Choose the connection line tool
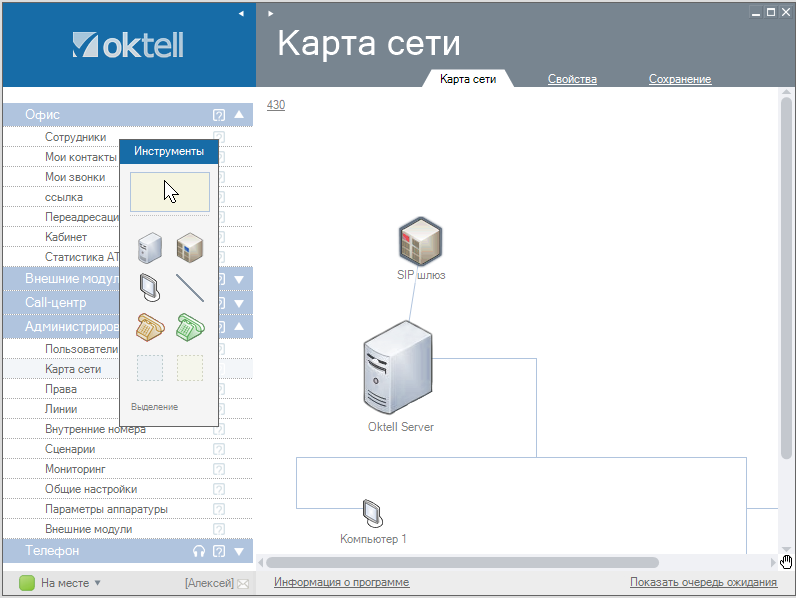 pos(190,287)
